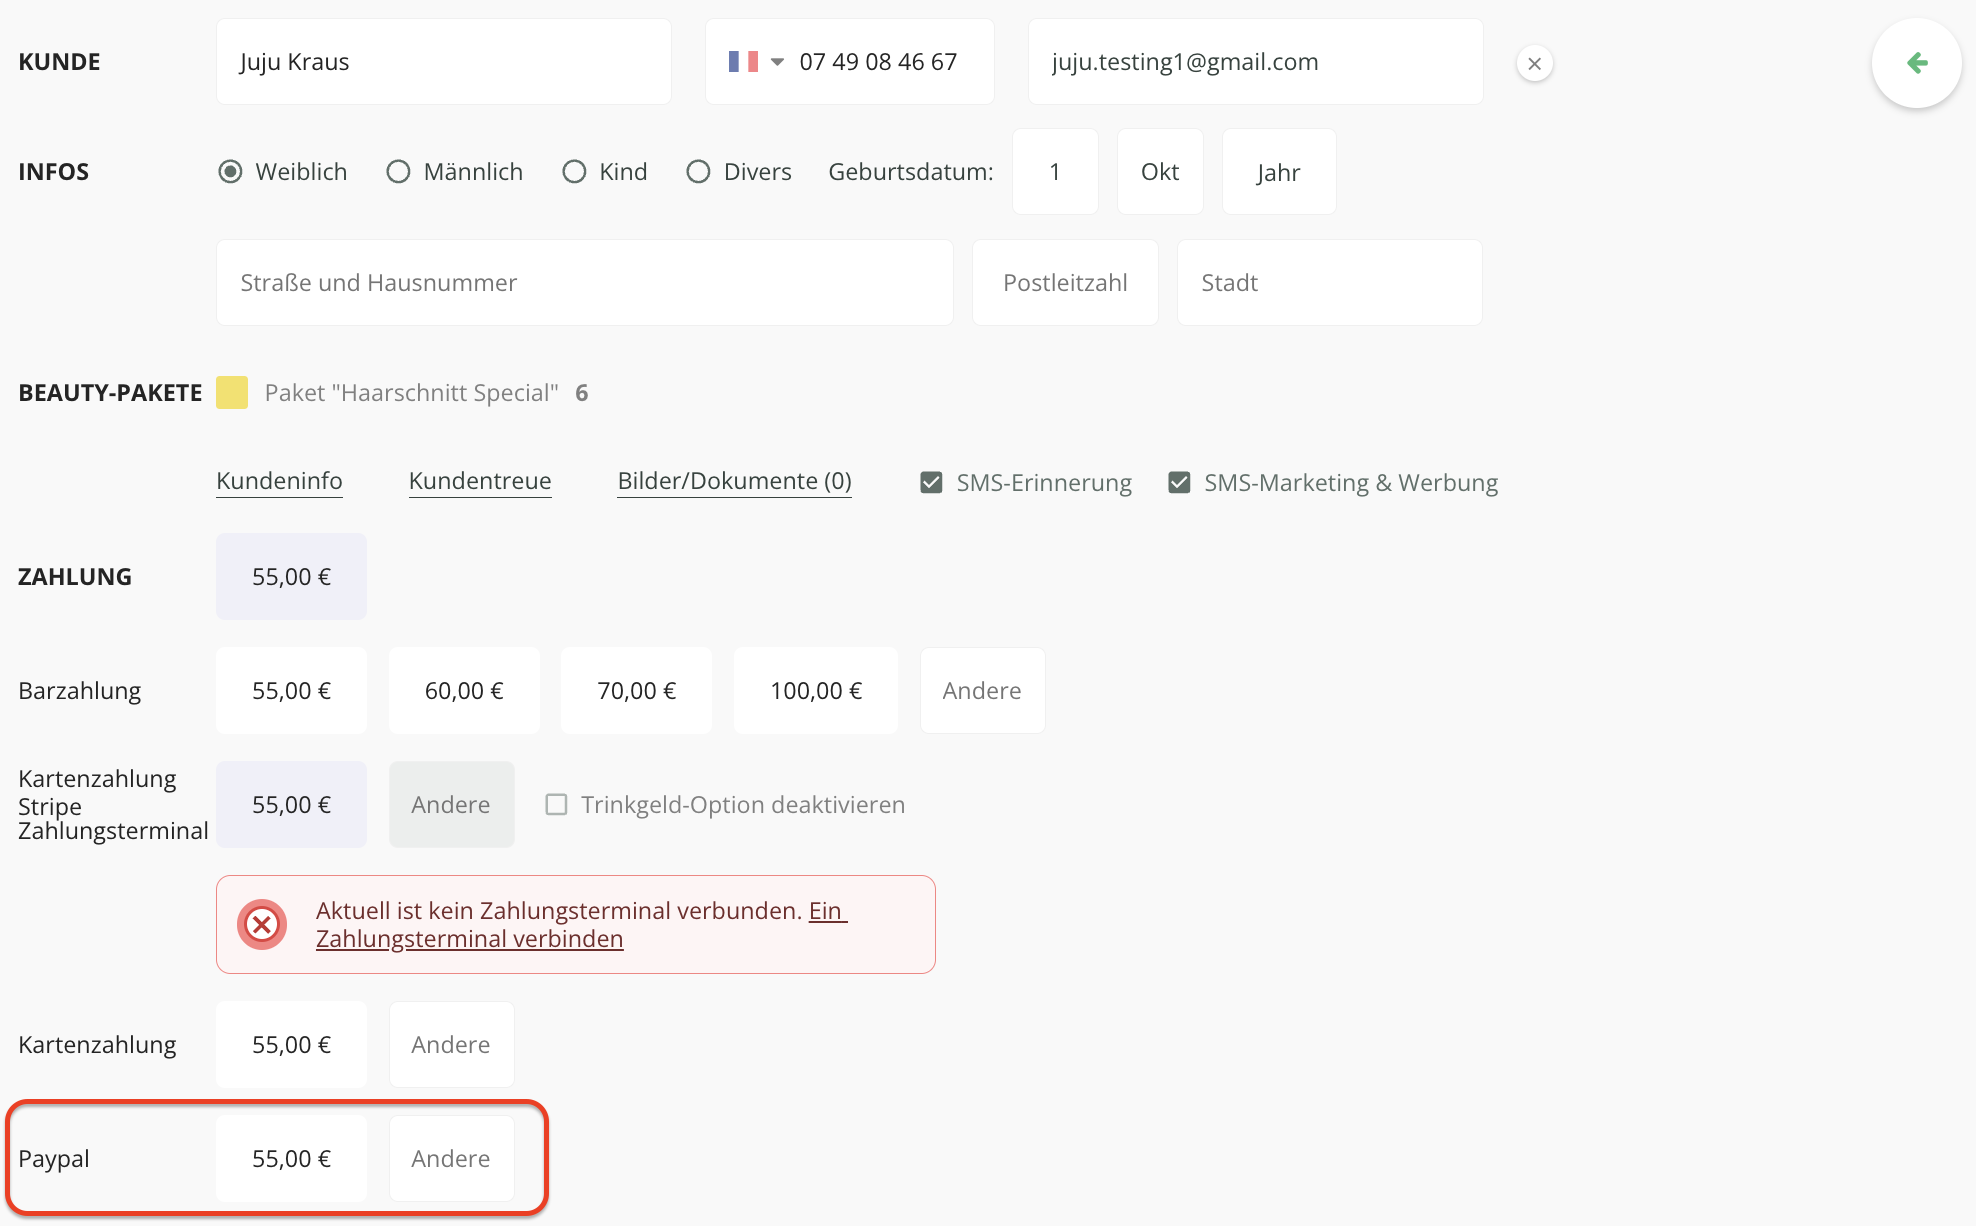
Task: Click the French flag country icon
Action: (742, 62)
